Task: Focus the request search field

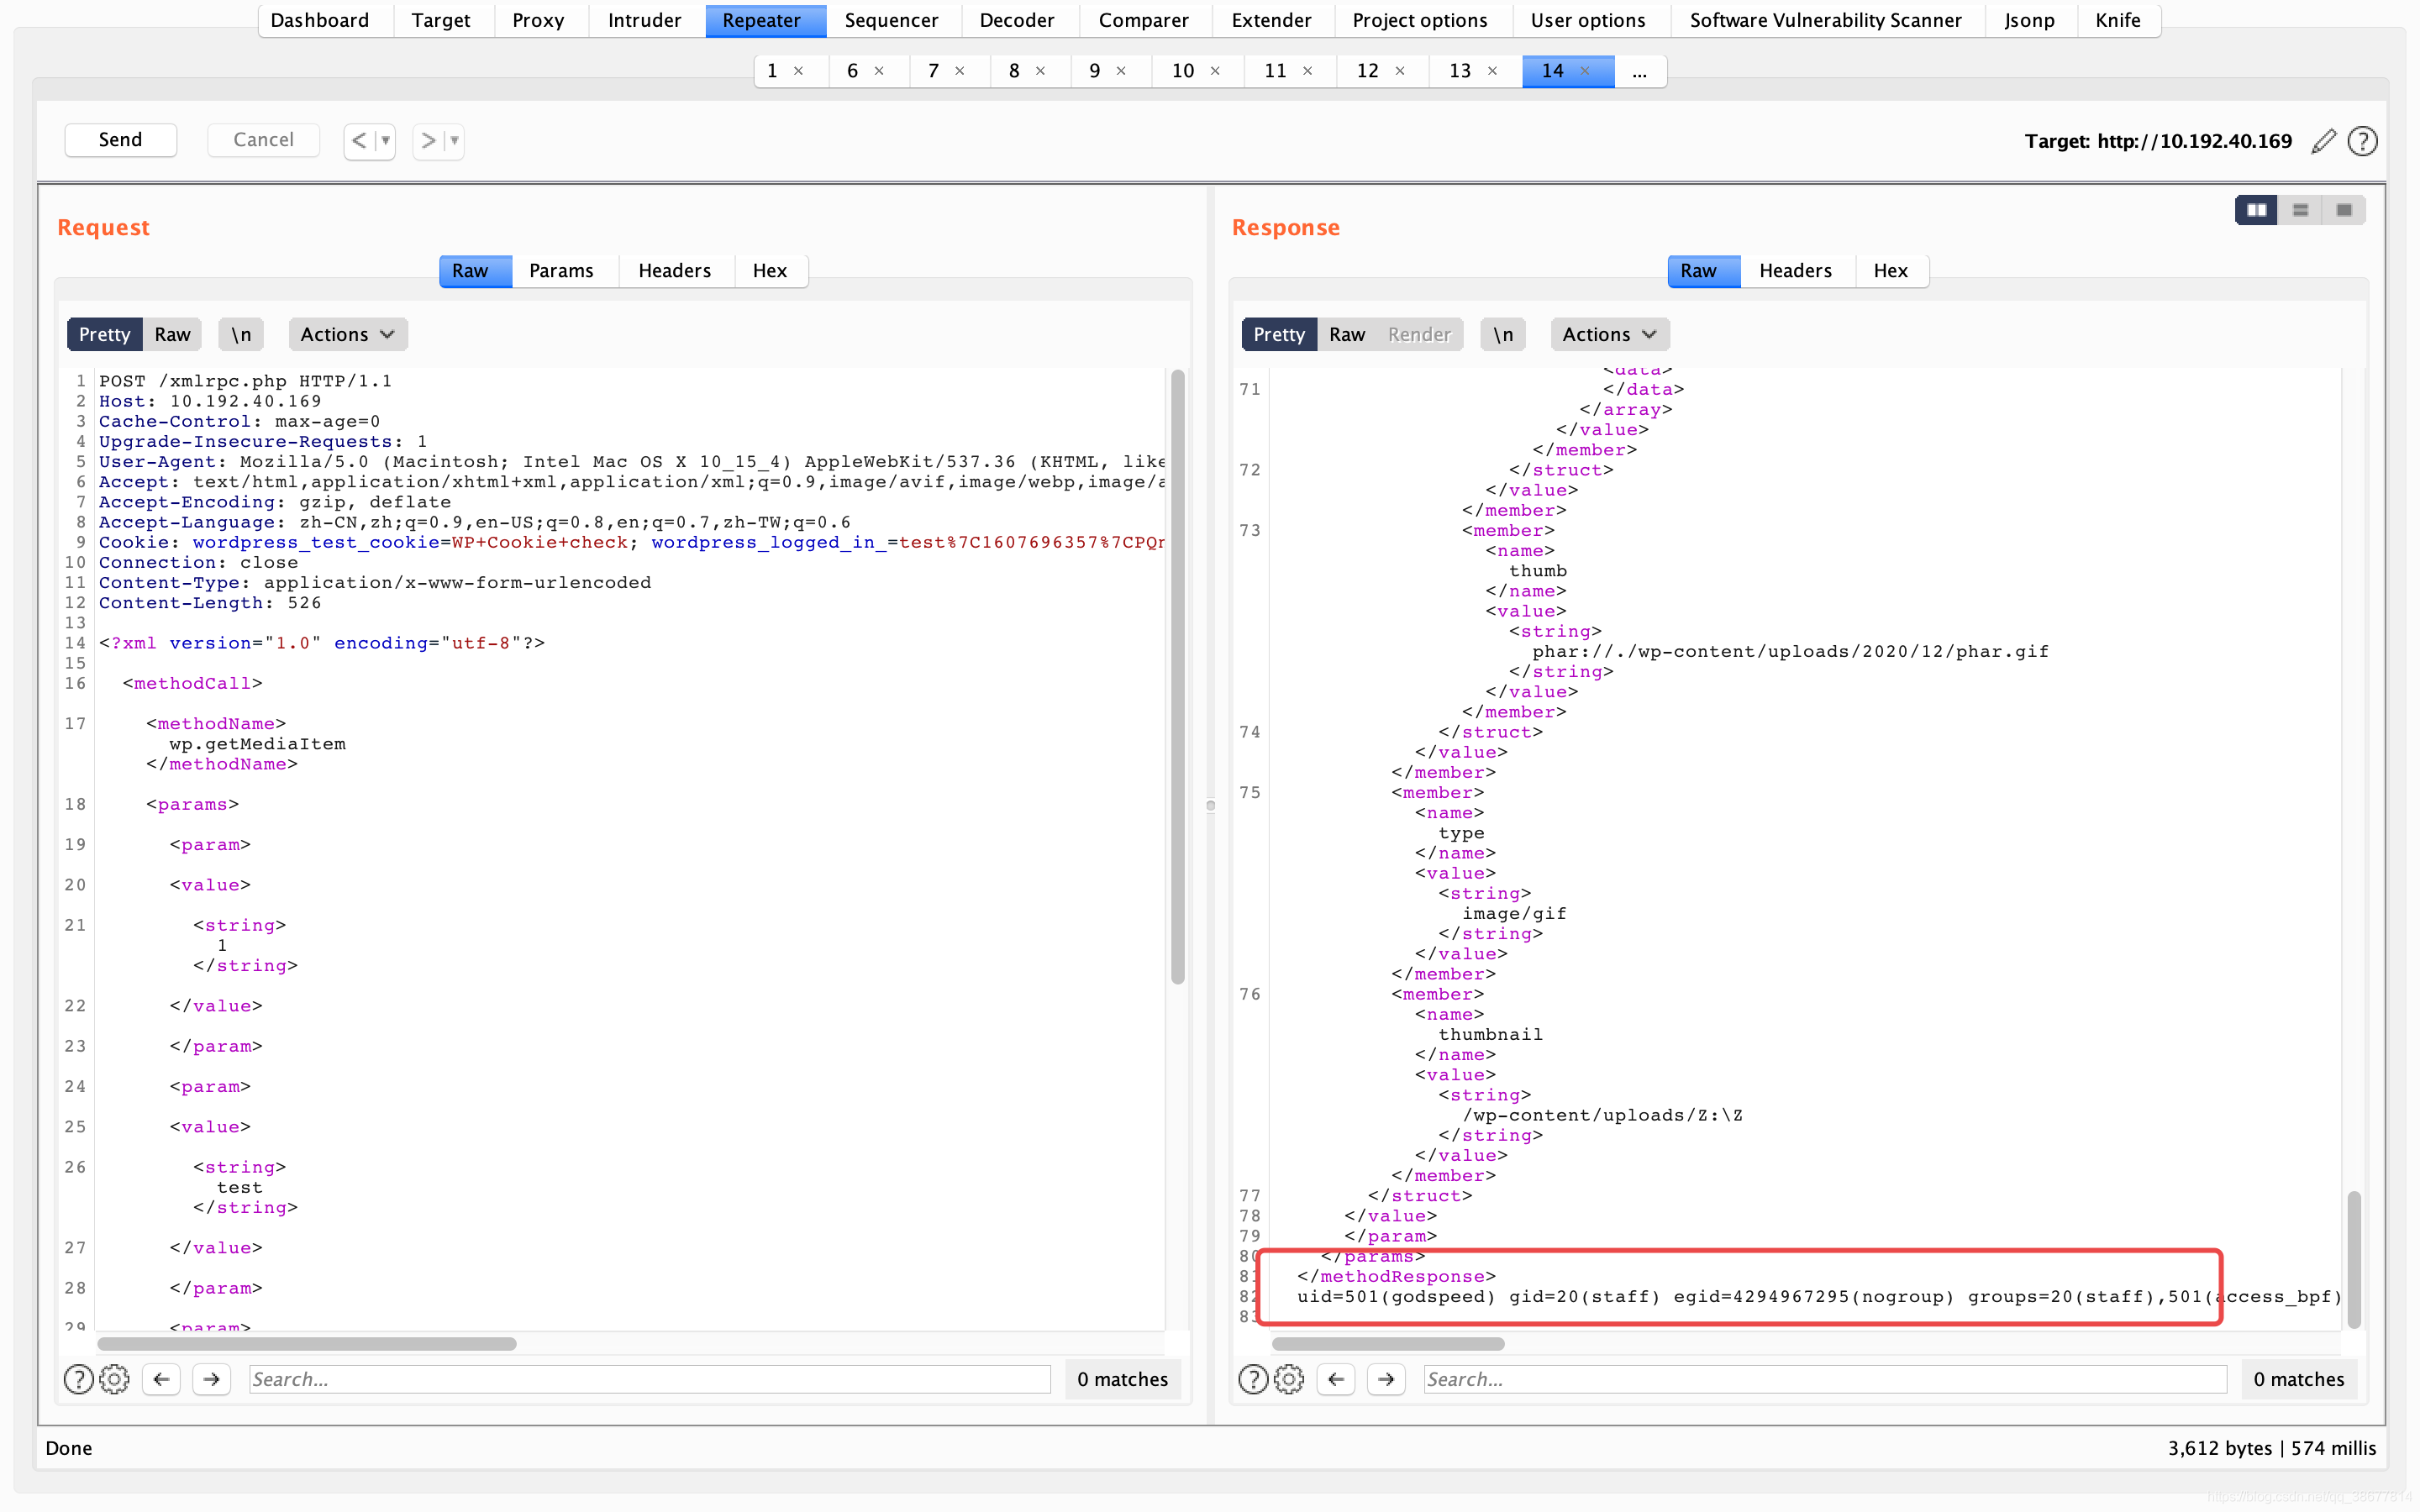Action: tap(649, 1379)
